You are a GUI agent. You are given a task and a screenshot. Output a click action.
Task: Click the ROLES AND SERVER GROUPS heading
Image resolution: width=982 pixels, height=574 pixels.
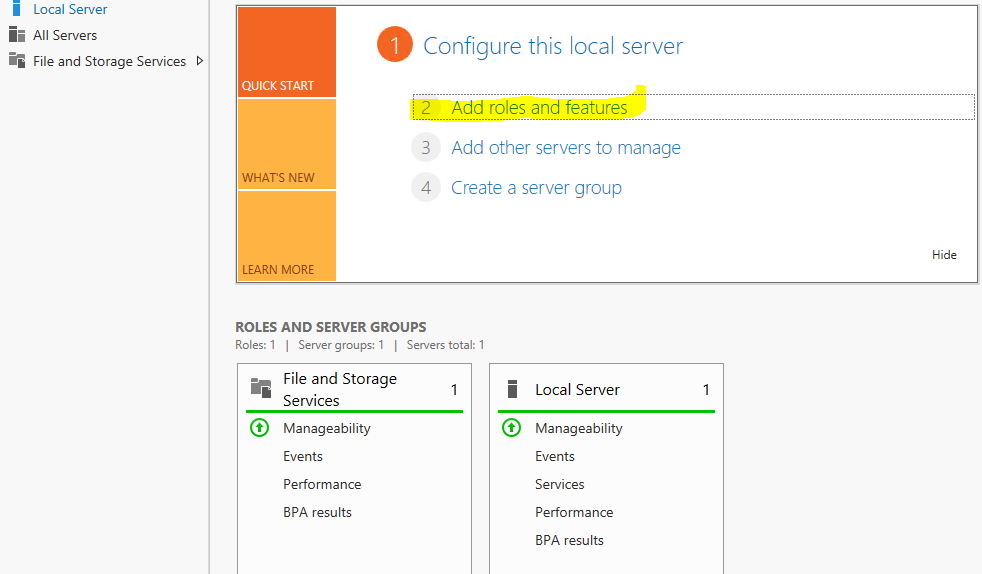(x=331, y=327)
